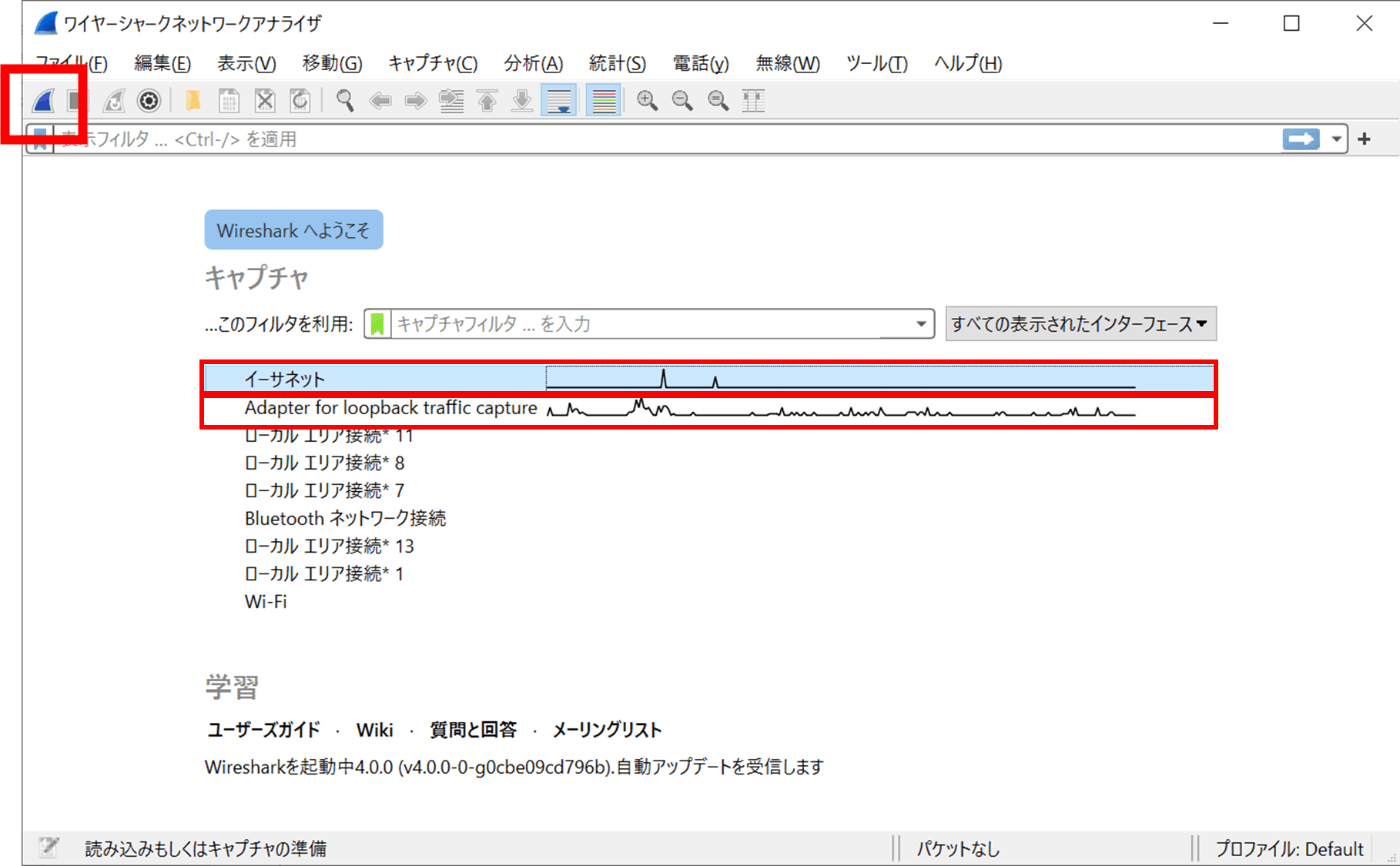Start capturing packets with the shark fin icon
The height and width of the screenshot is (866, 1400).
coord(42,100)
